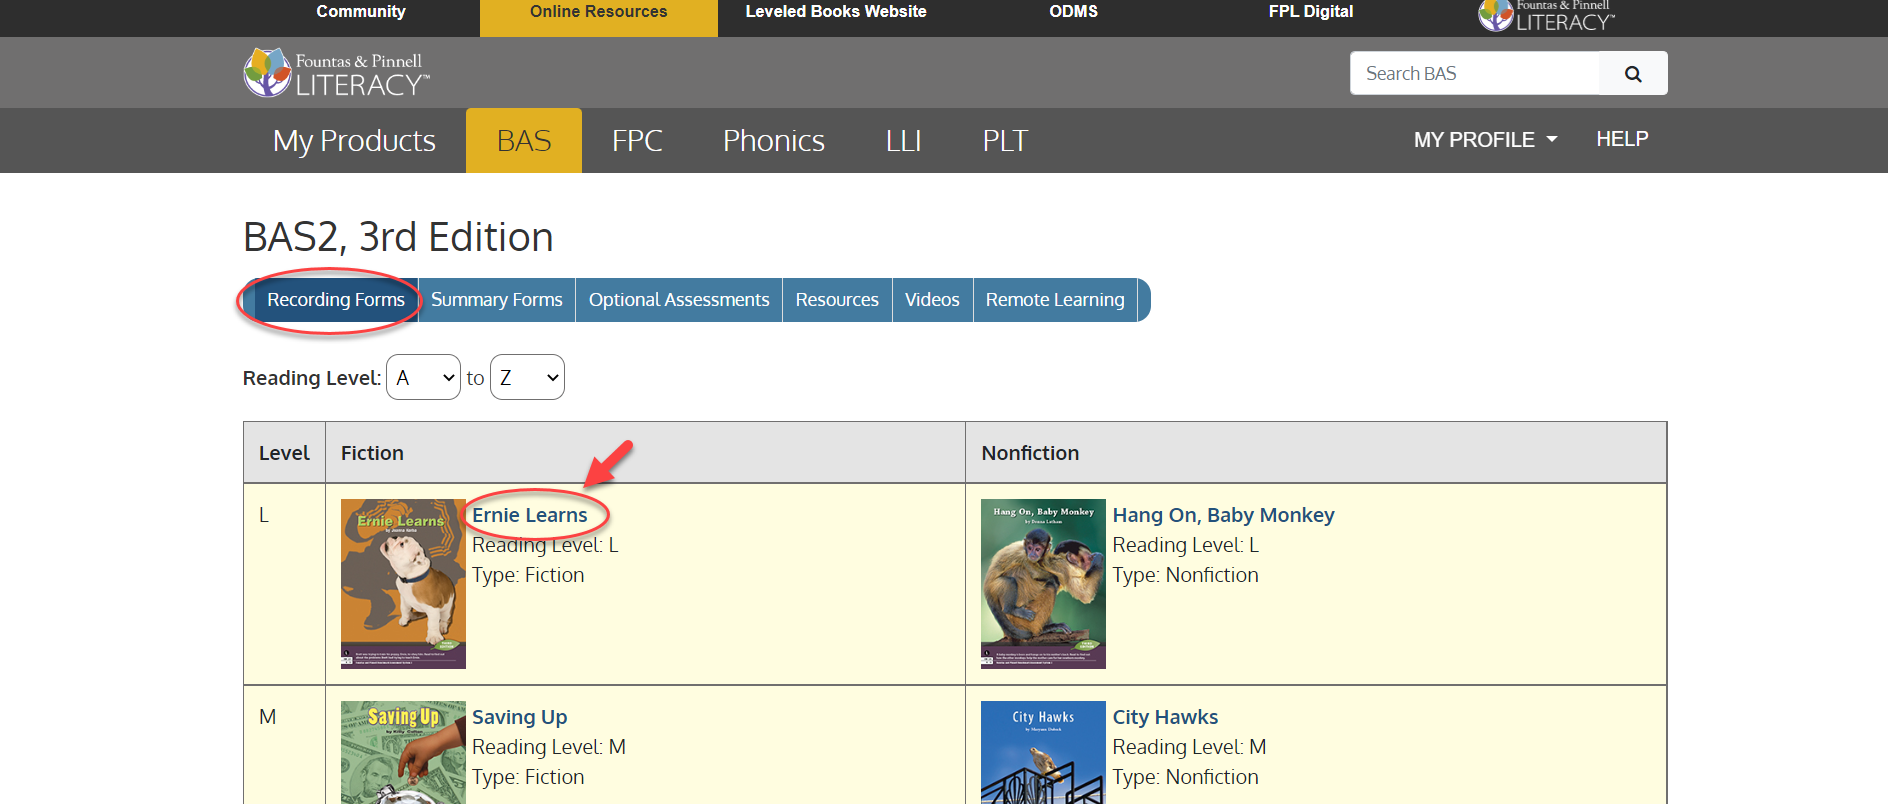1888x804 pixels.
Task: Open the Saving Up book cover
Action: [x=403, y=752]
